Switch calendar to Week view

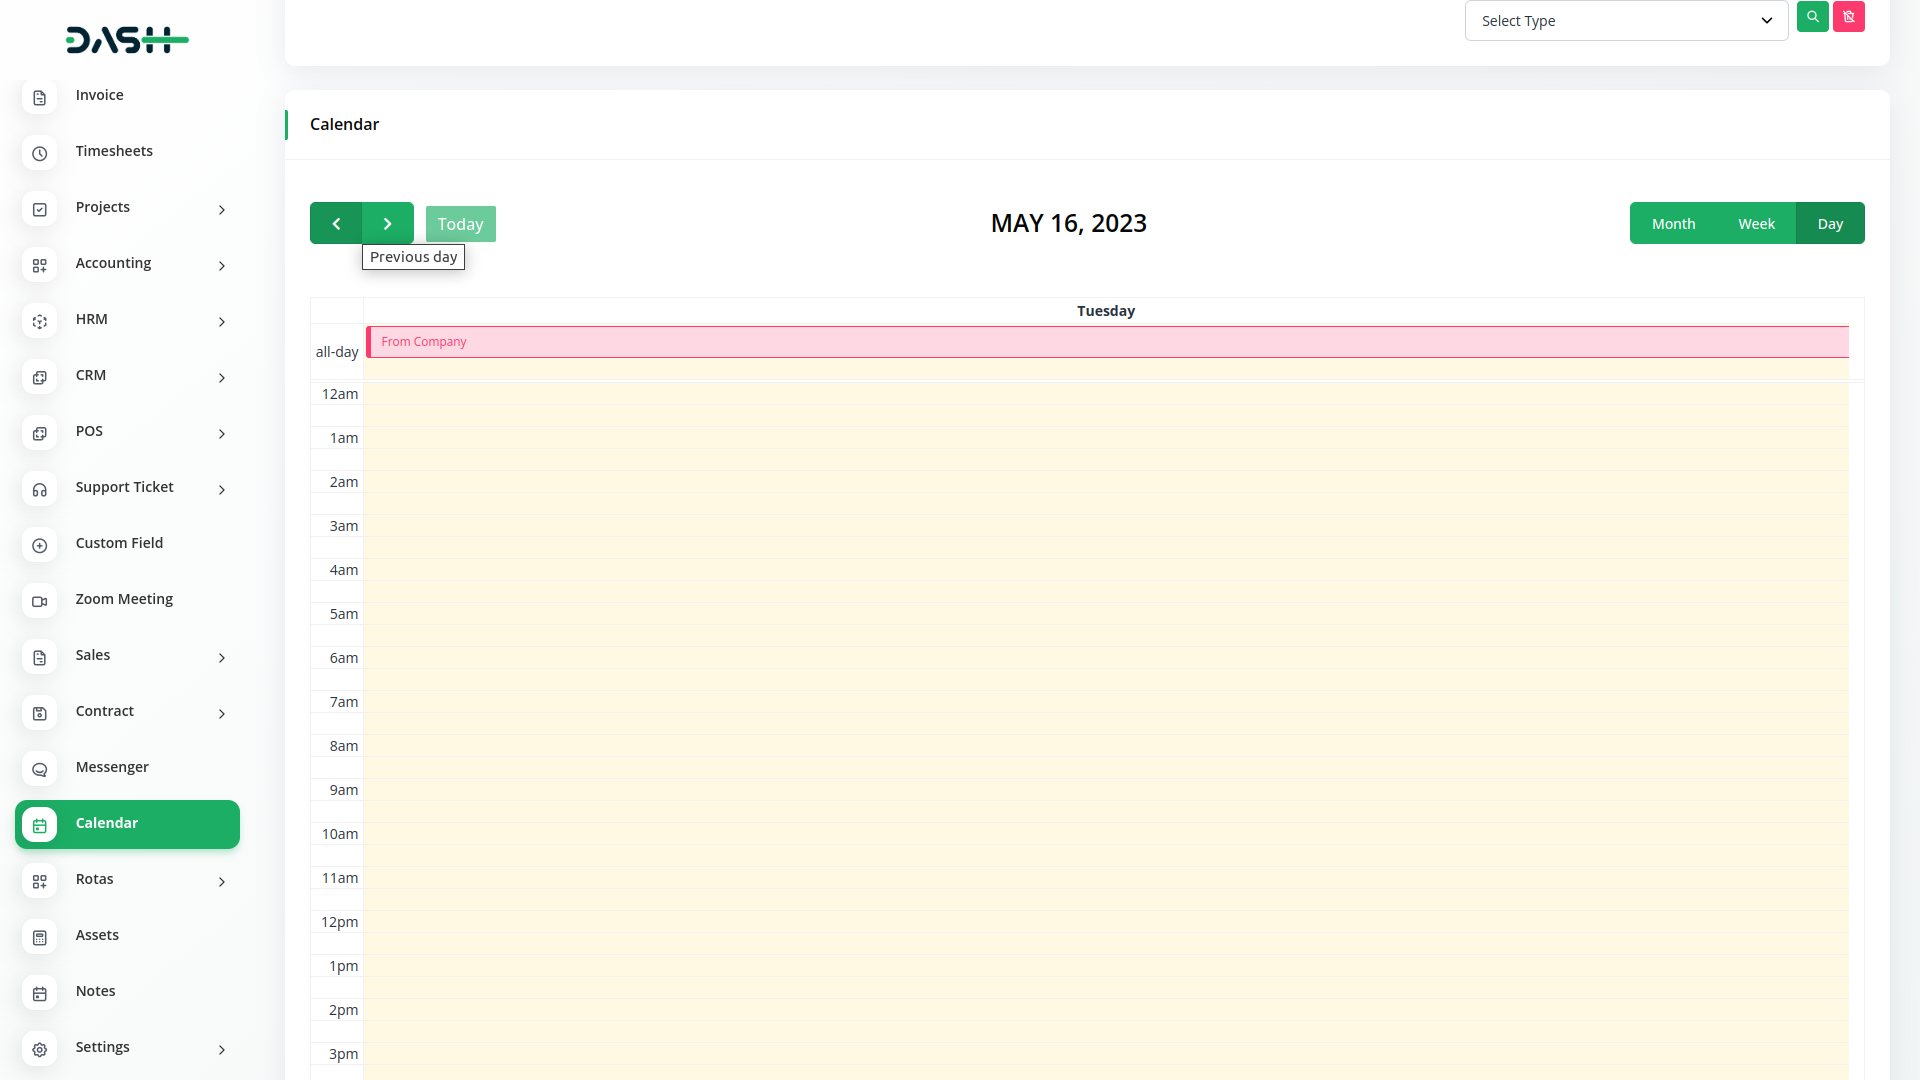[1756, 223]
